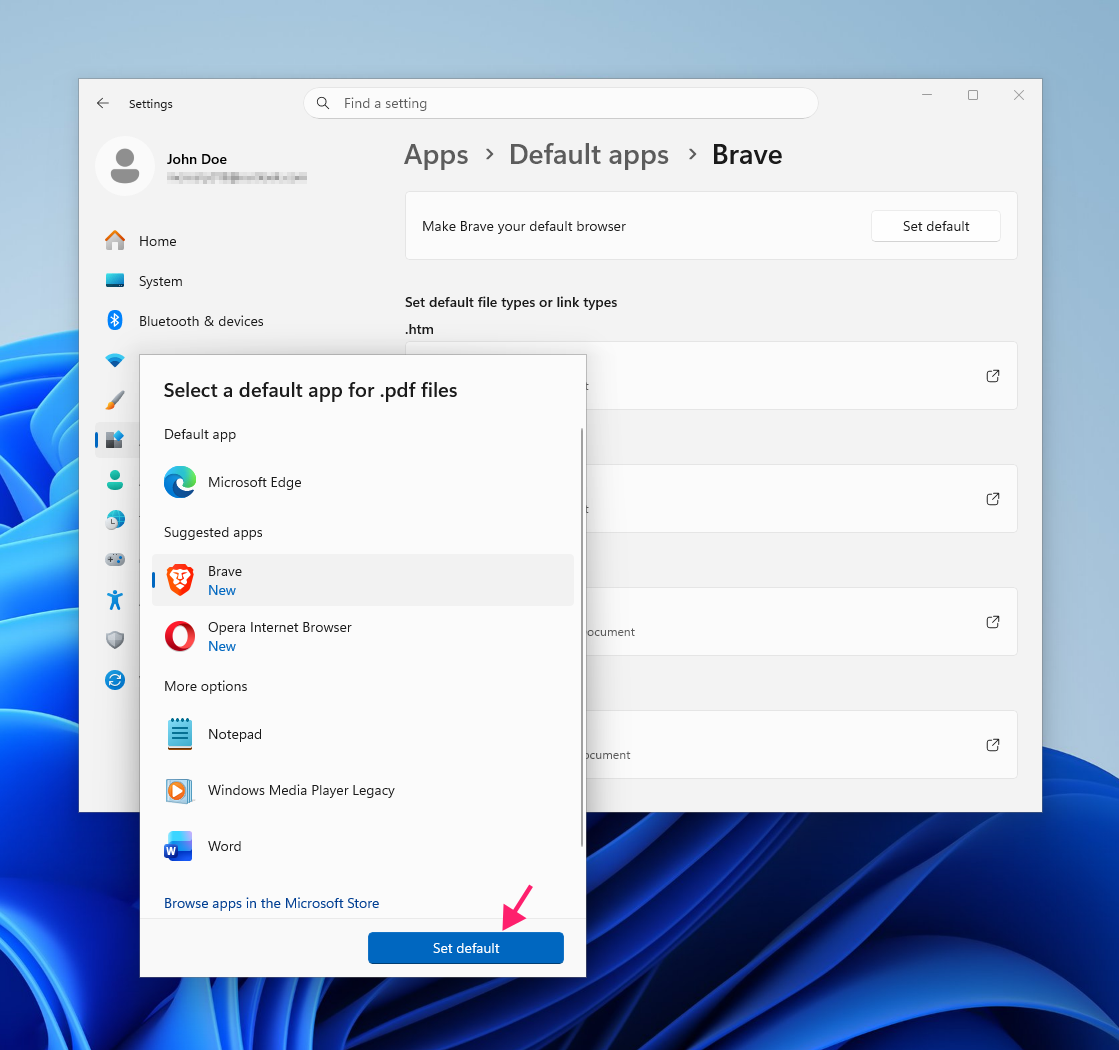Click the Home house icon
This screenshot has width=1119, height=1050.
(115, 241)
